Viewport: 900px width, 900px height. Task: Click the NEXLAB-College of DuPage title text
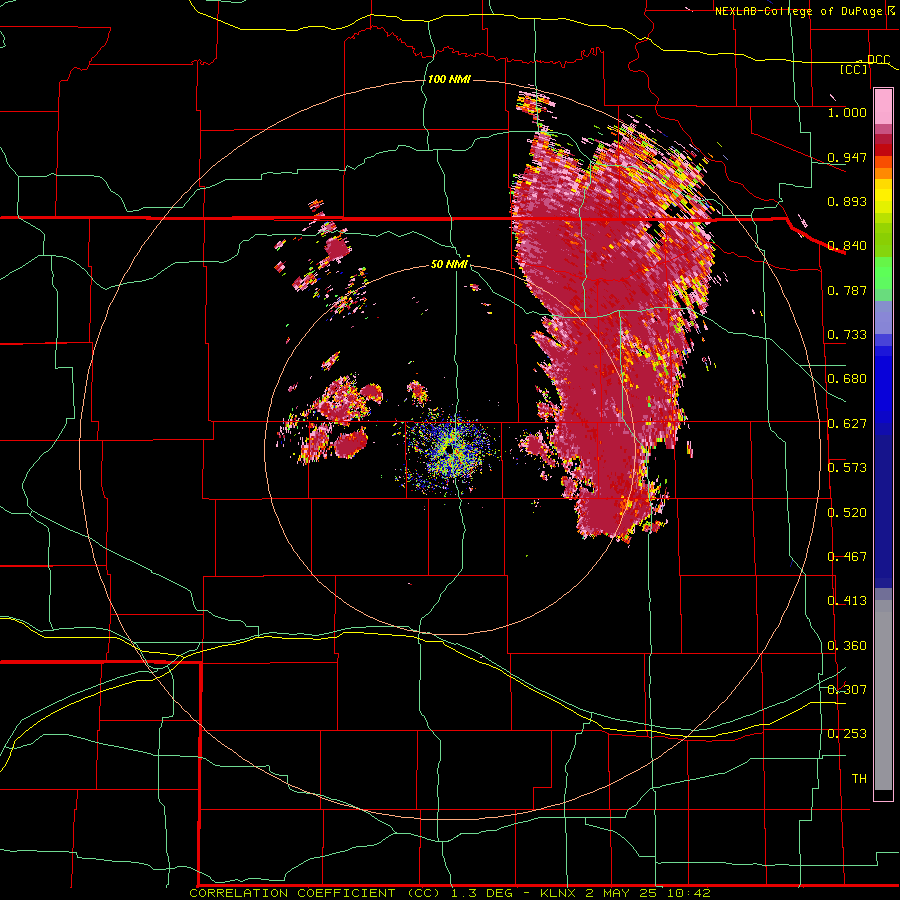[x=798, y=11]
